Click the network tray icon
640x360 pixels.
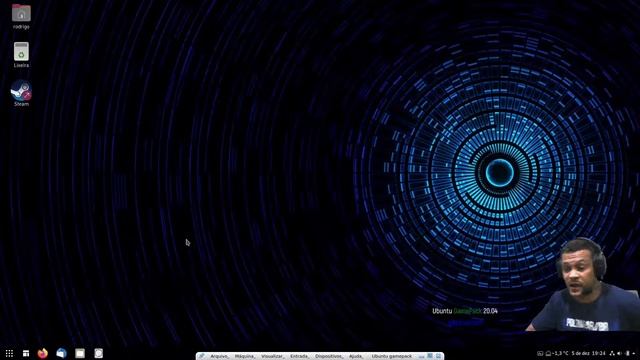tap(612, 353)
